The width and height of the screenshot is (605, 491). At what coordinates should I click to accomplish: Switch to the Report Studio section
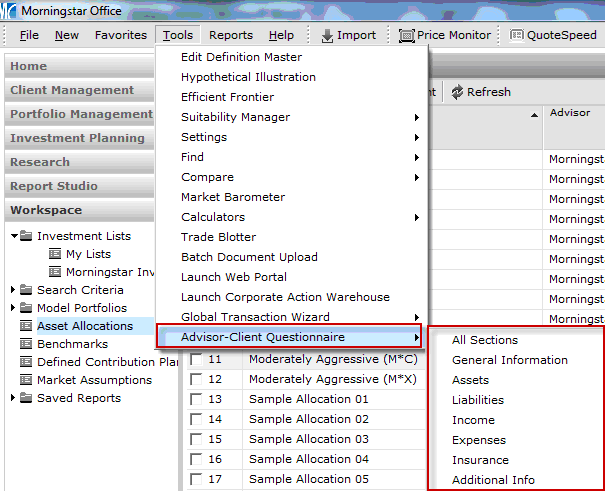[54, 186]
